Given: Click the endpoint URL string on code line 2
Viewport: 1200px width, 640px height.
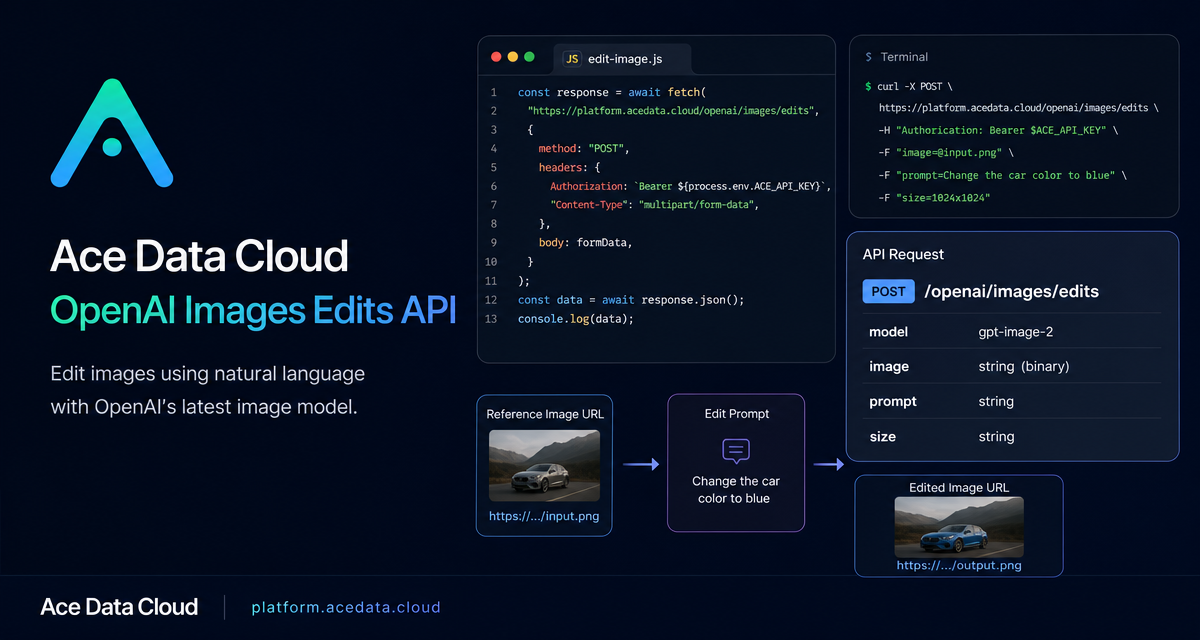Looking at the screenshot, I should pos(674,111).
